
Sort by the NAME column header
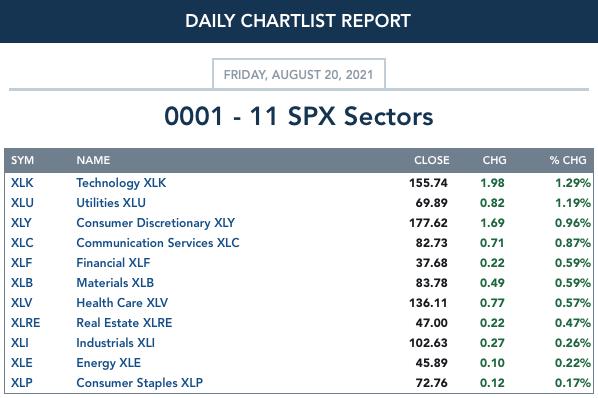point(93,160)
